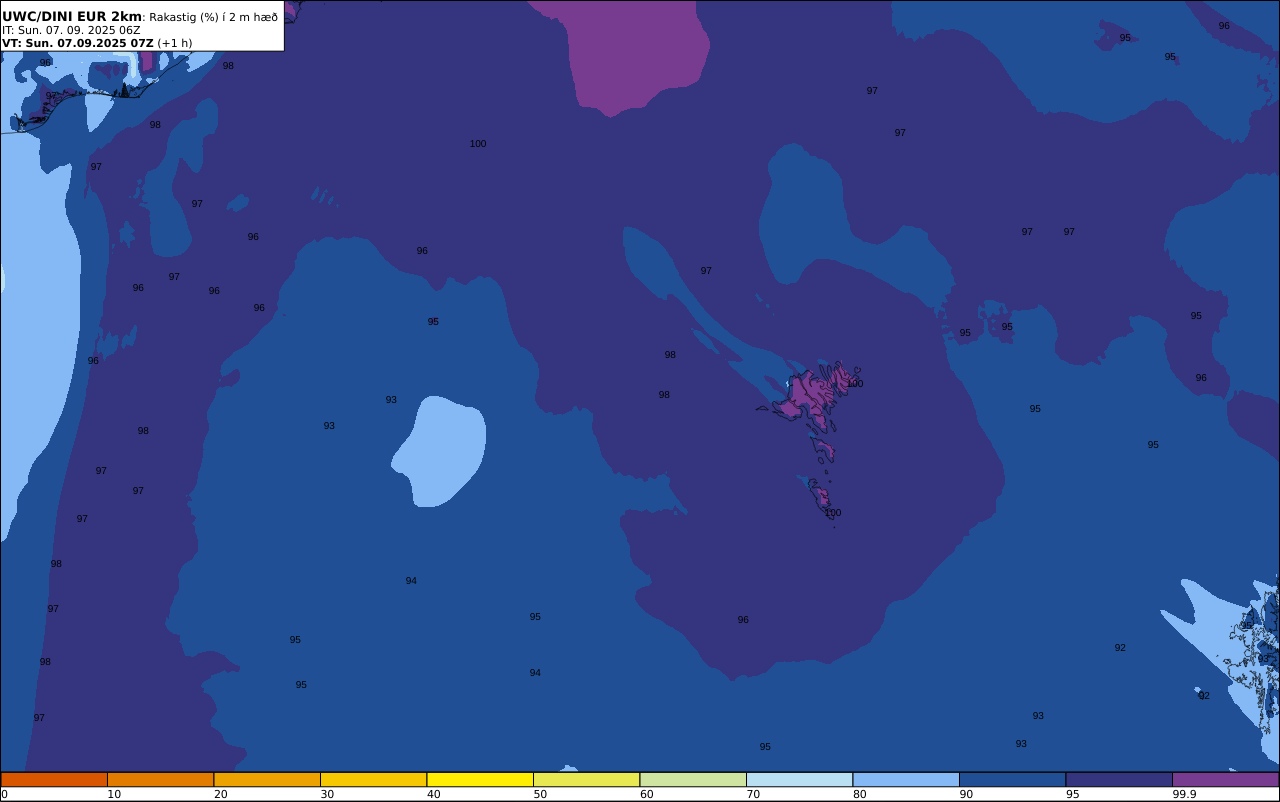Click the '0' tick label under the colorbar
The height and width of the screenshot is (802, 1280).
click(x=4, y=794)
